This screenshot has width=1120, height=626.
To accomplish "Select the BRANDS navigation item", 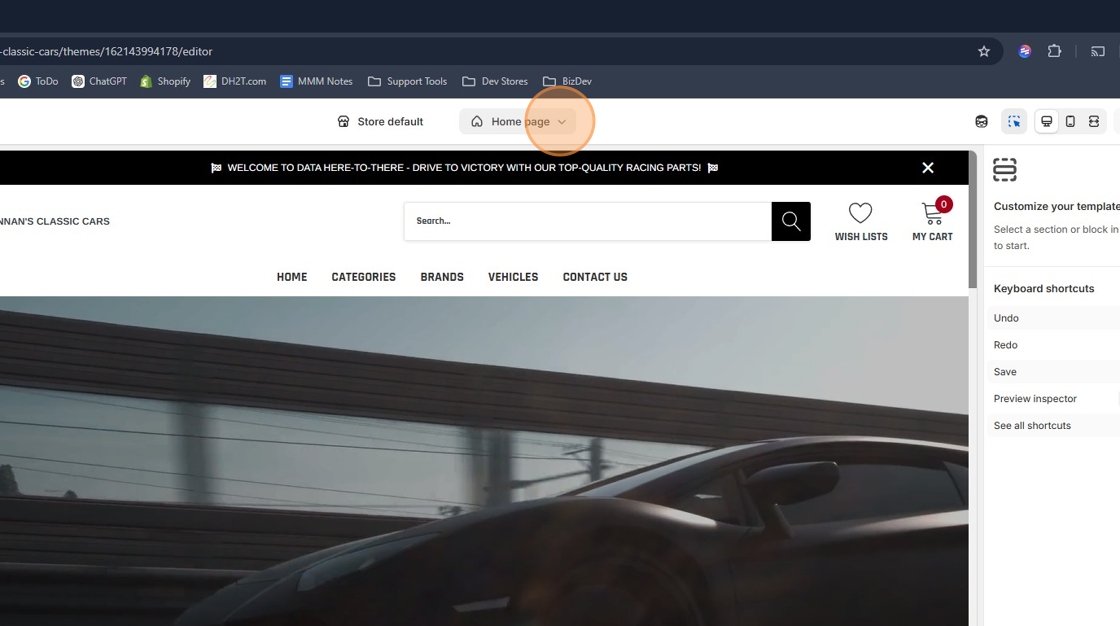I will point(442,277).
